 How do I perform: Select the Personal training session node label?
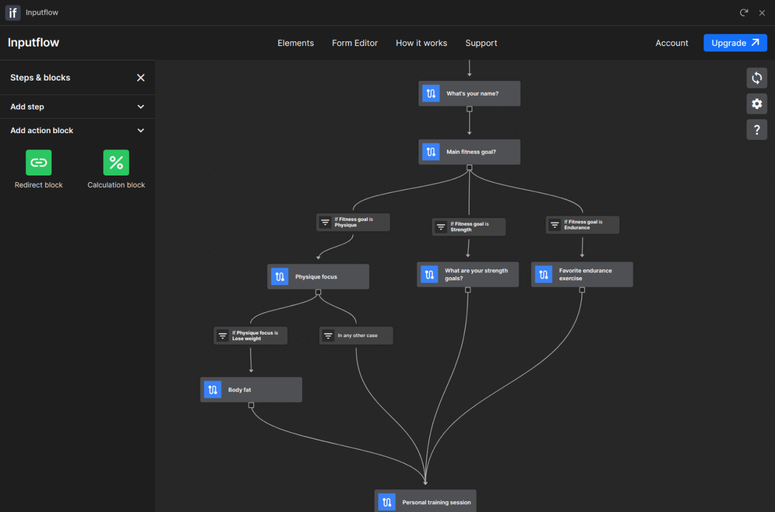(x=436, y=502)
